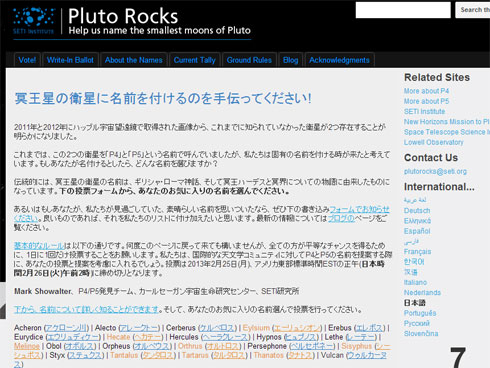Viewport: 490px width, 368px height.
Task: Switch language to Español
Action: [417, 231]
